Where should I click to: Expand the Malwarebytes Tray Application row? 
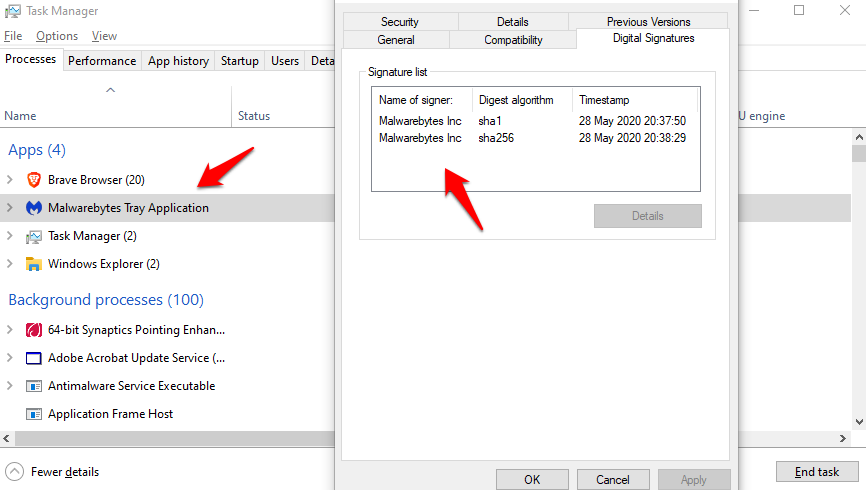click(x=9, y=208)
